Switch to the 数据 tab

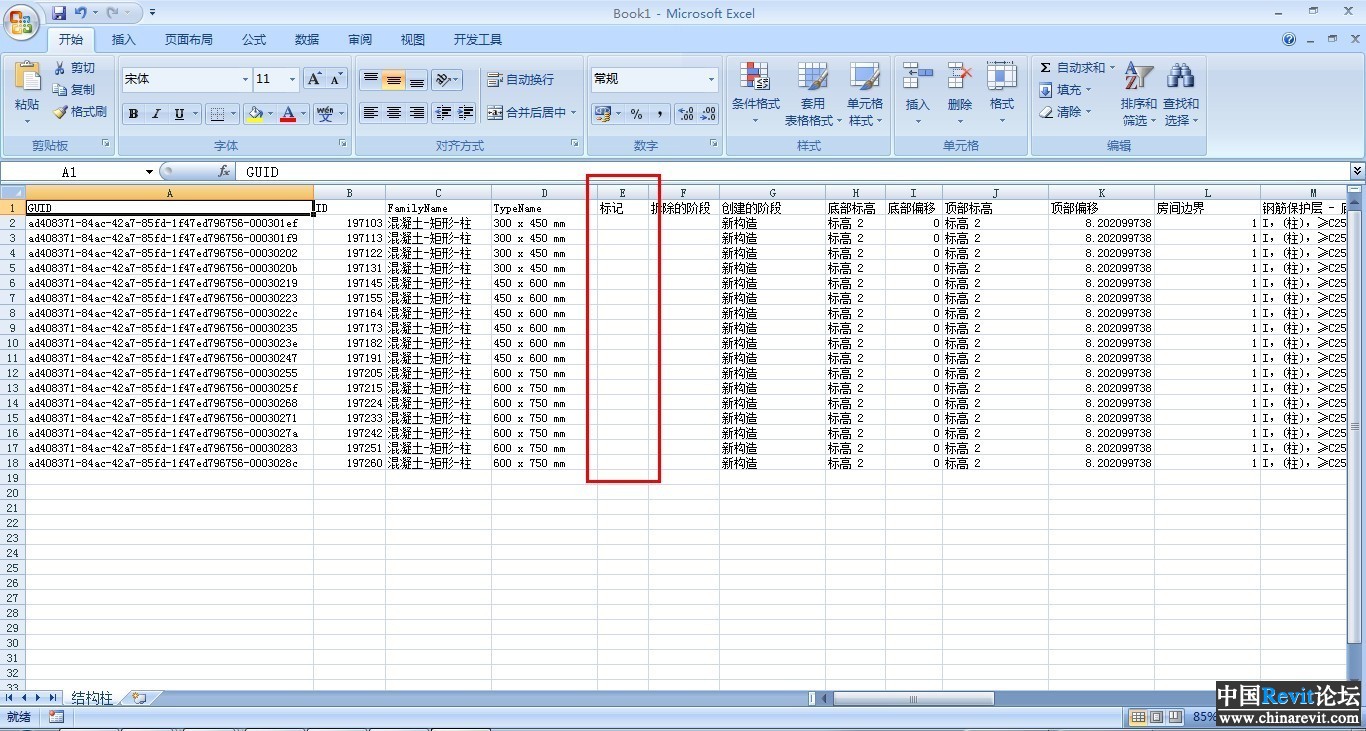click(307, 40)
